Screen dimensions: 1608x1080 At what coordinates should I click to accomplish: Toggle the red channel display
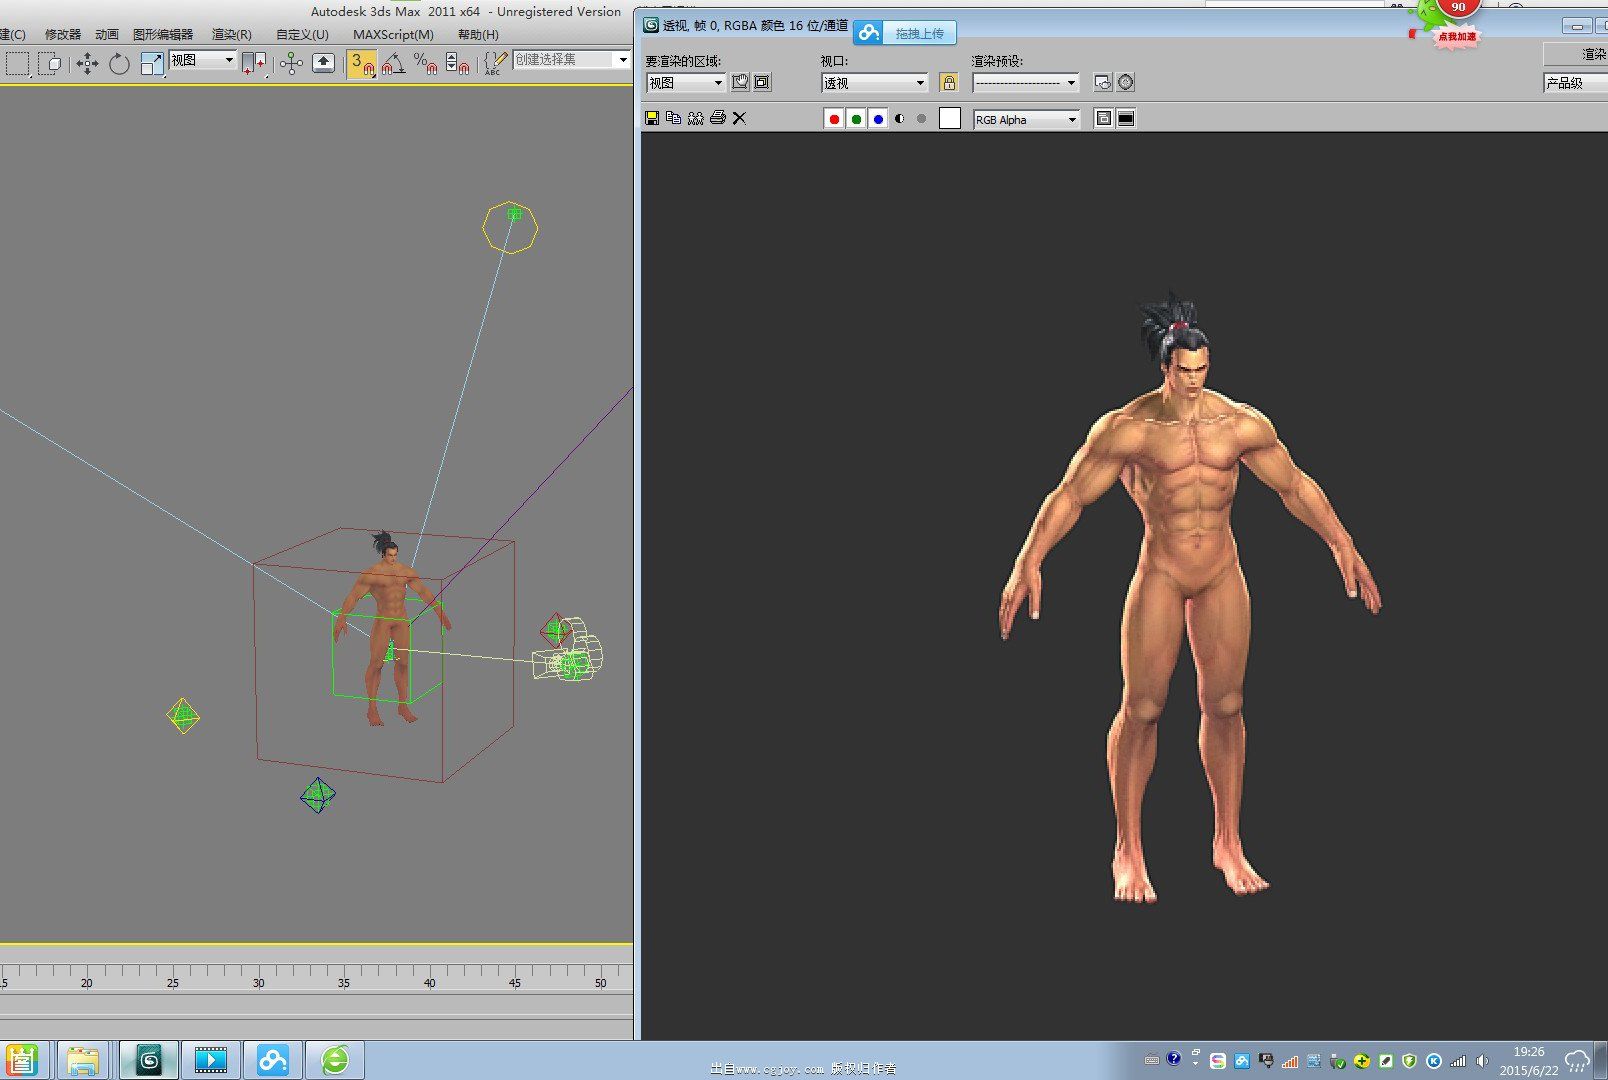pyautogui.click(x=834, y=119)
